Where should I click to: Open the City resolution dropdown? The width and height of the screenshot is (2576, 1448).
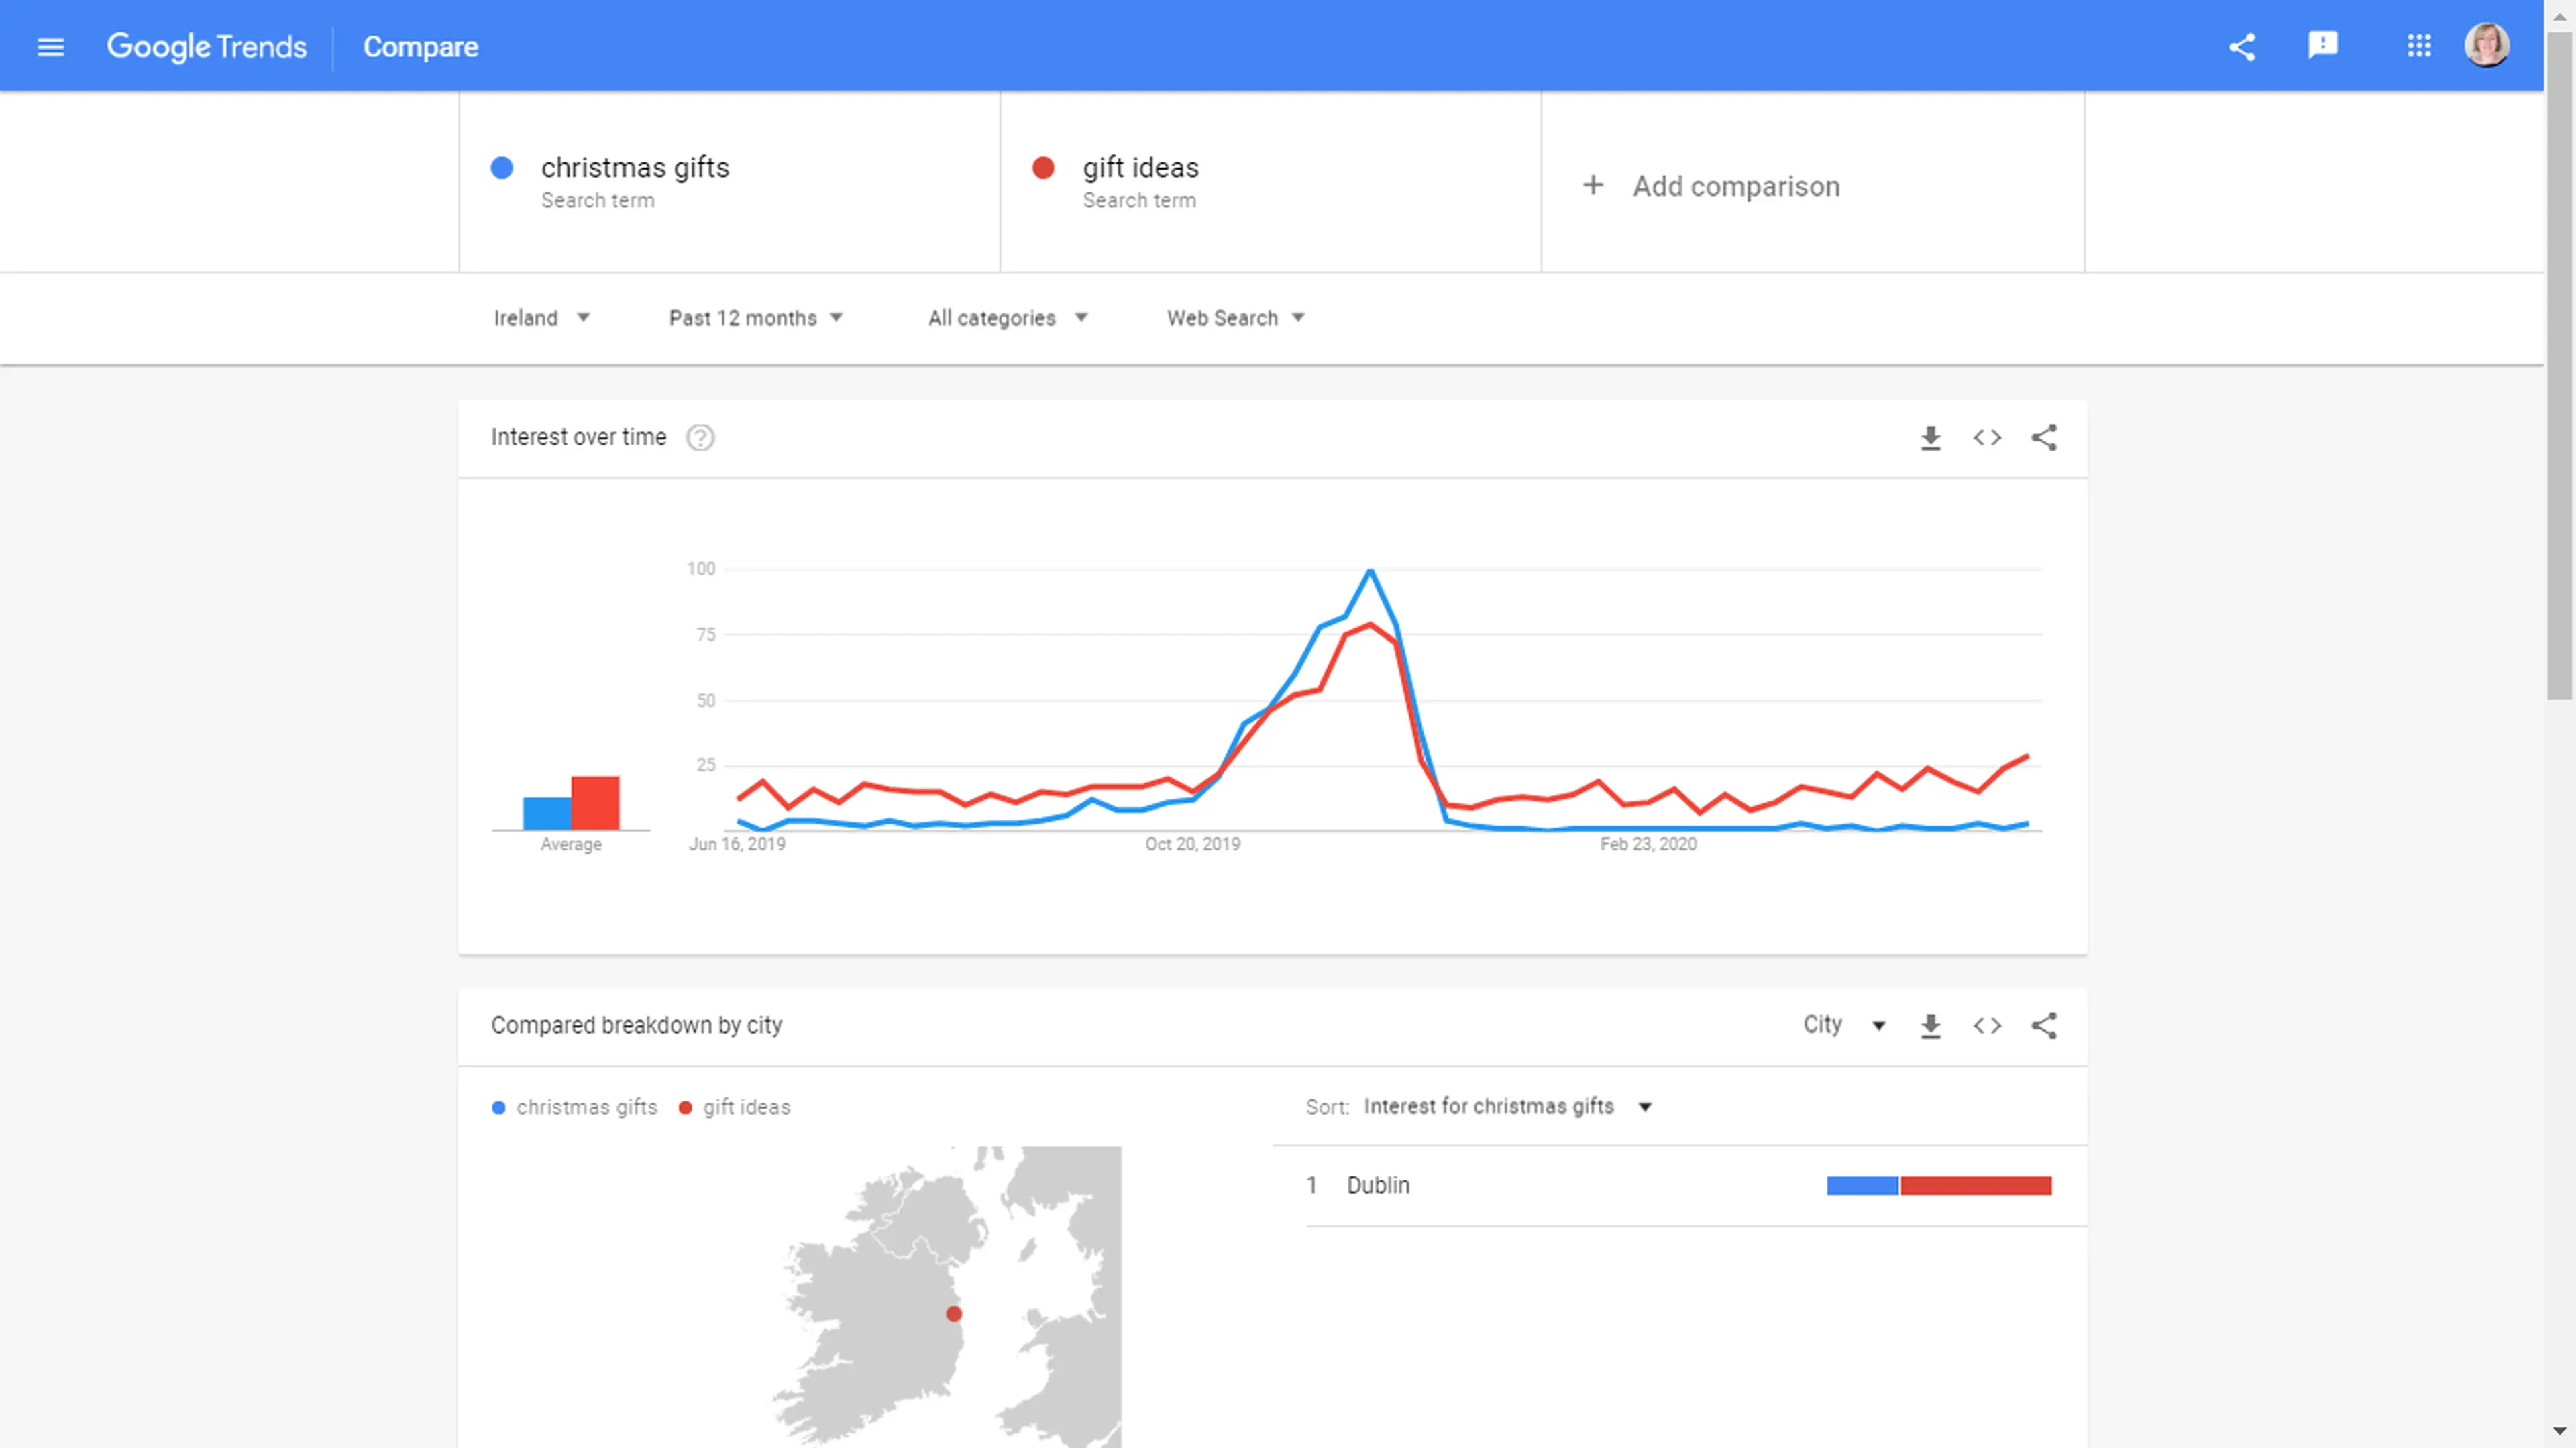1843,1025
